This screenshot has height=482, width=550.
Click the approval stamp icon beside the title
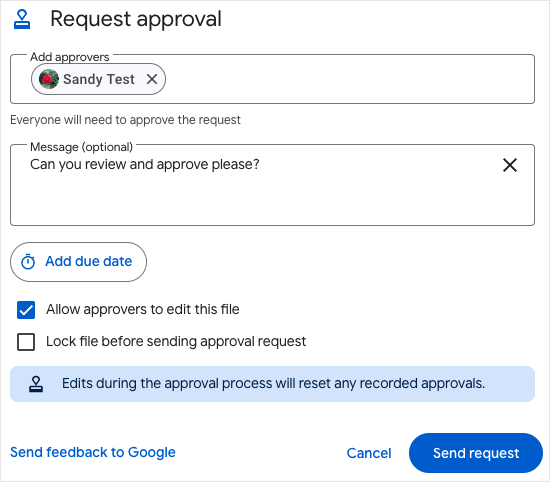[22, 19]
